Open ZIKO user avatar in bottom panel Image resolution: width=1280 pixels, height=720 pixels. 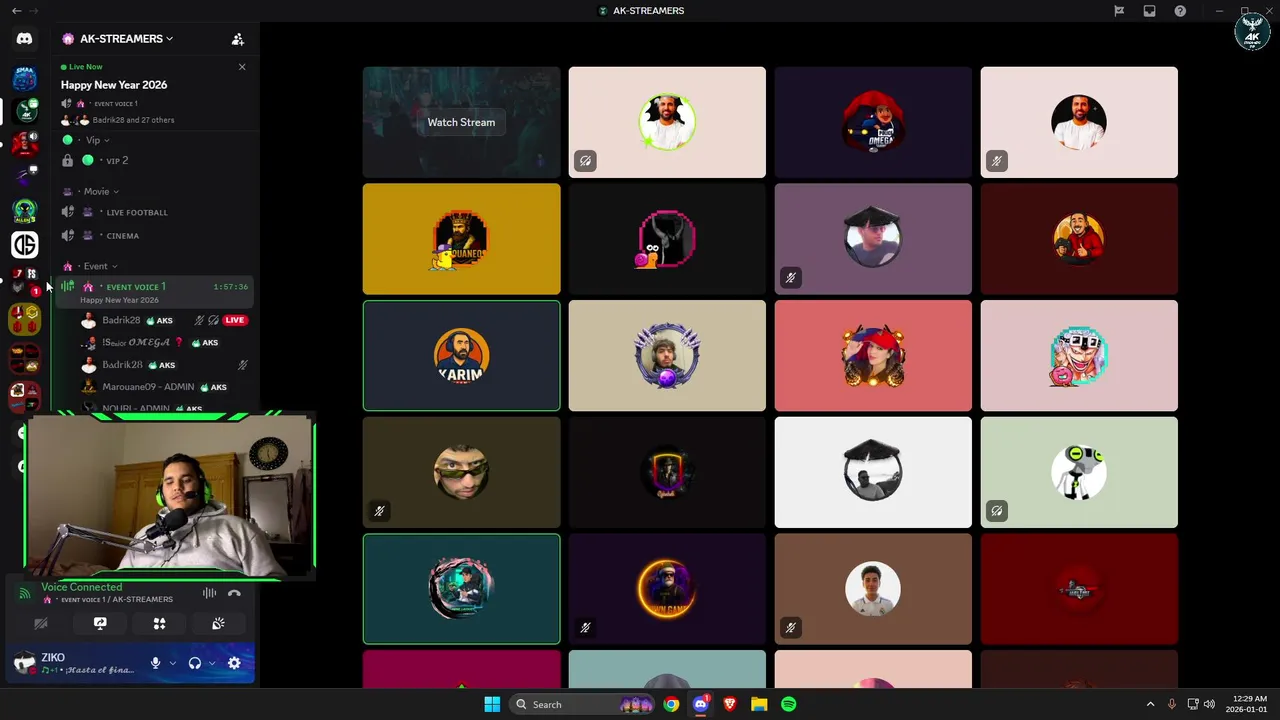(x=25, y=662)
